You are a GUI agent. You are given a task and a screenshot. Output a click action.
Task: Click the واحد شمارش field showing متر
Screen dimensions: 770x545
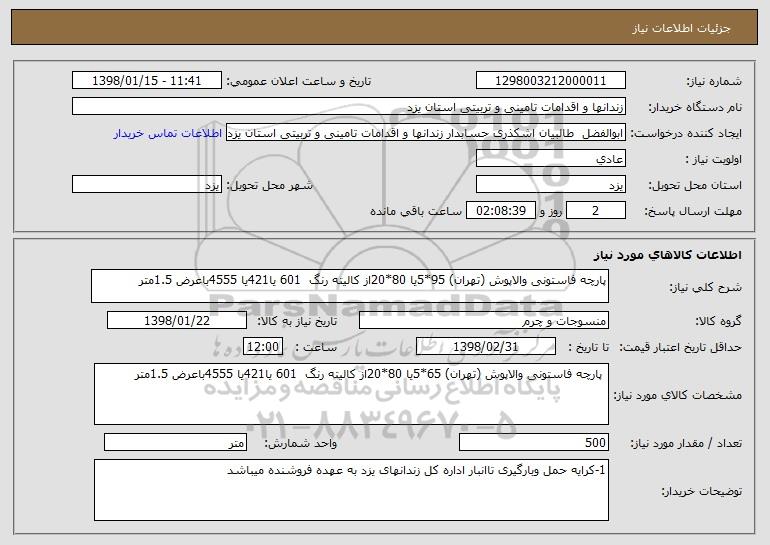(x=175, y=442)
